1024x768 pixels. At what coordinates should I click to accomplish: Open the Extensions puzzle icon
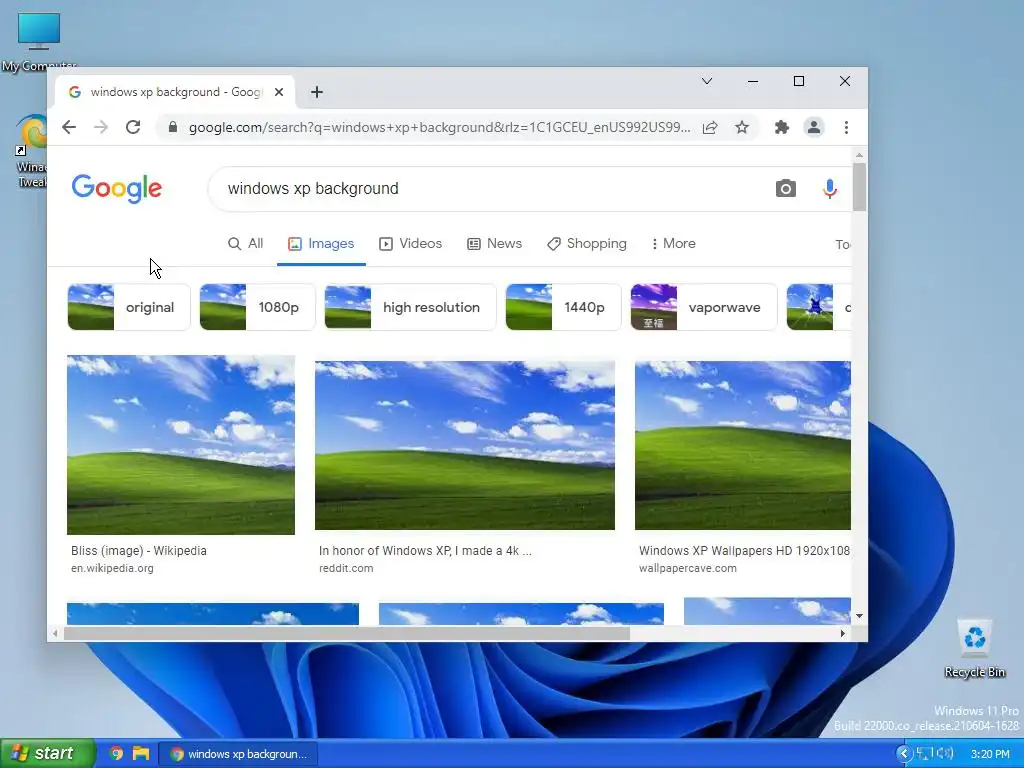pyautogui.click(x=782, y=127)
